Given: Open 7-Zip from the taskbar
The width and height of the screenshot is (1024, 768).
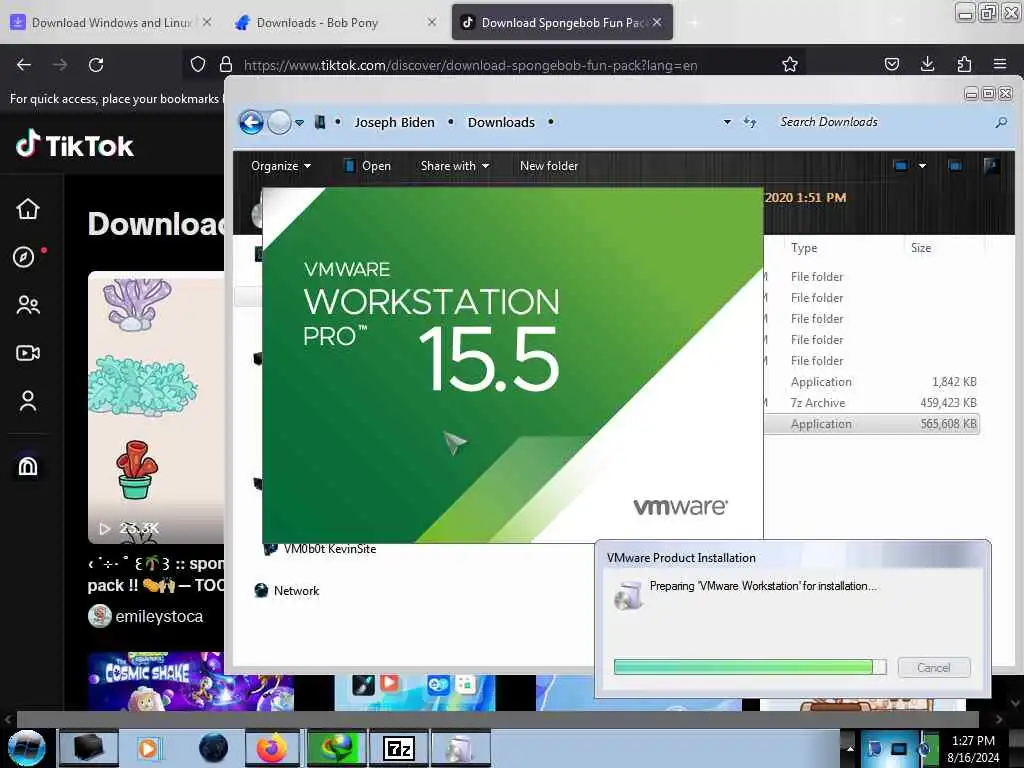Looking at the screenshot, I should 398,748.
